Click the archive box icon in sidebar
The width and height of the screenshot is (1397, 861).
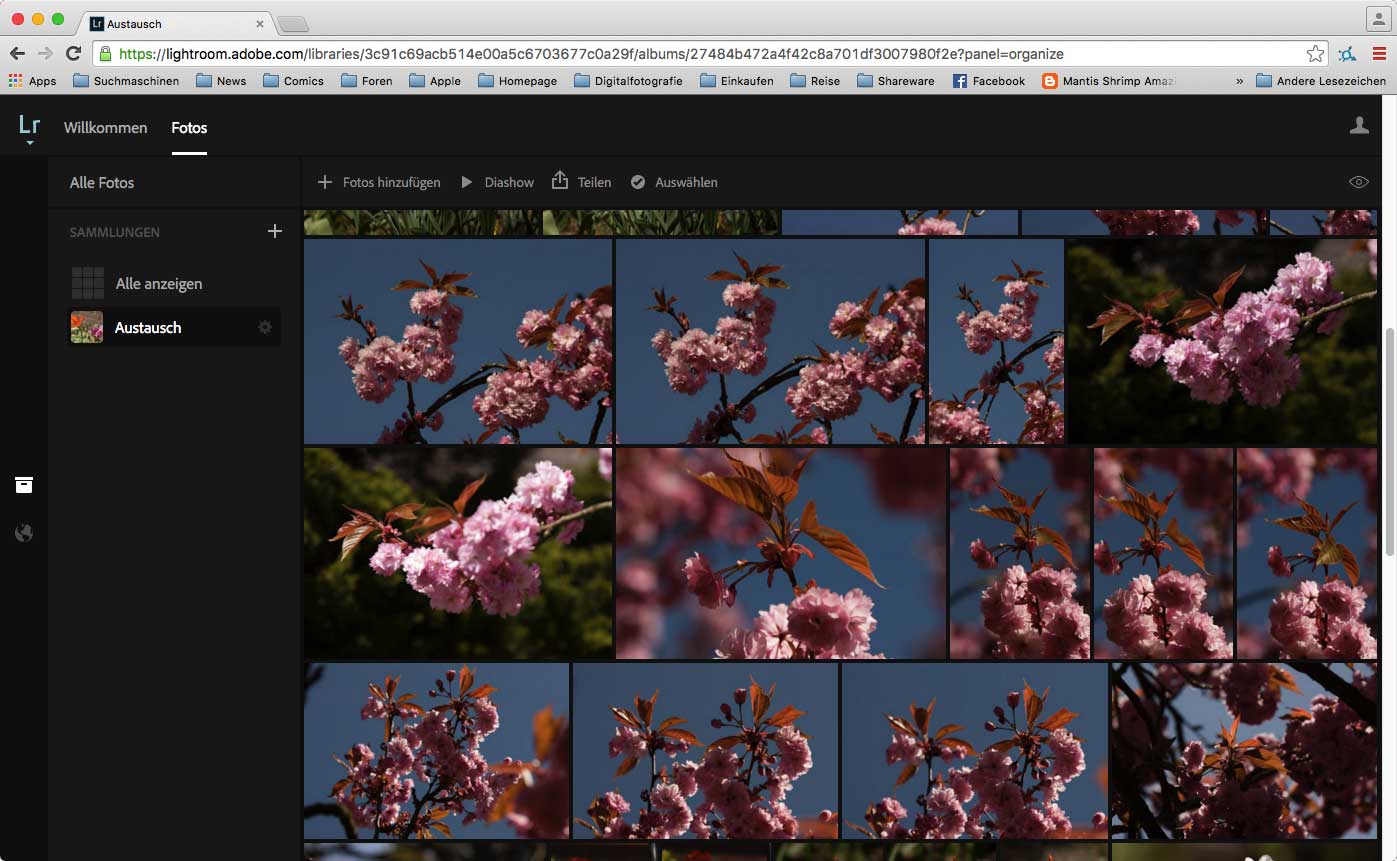[x=24, y=485]
